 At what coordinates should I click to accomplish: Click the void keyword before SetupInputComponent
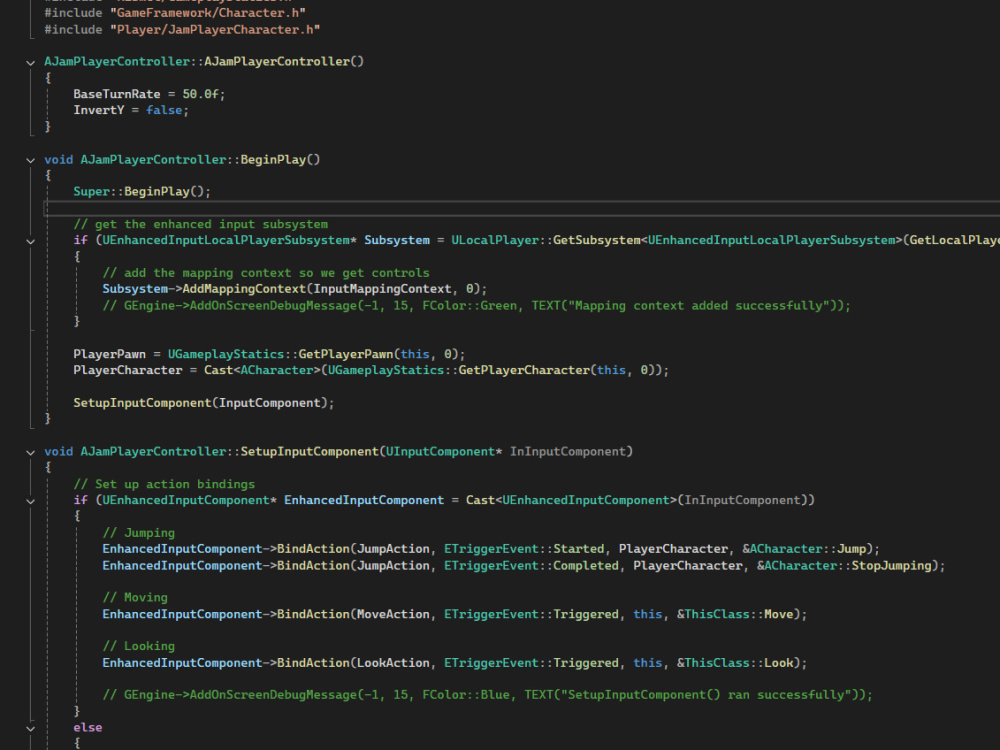click(58, 452)
